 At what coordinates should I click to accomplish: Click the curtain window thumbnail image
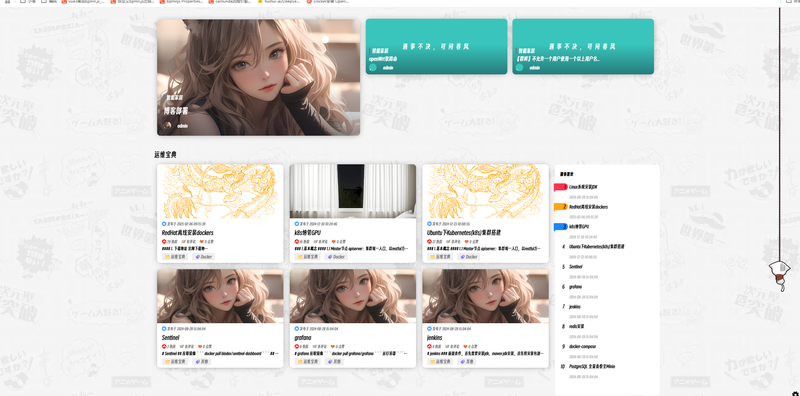pyautogui.click(x=353, y=191)
